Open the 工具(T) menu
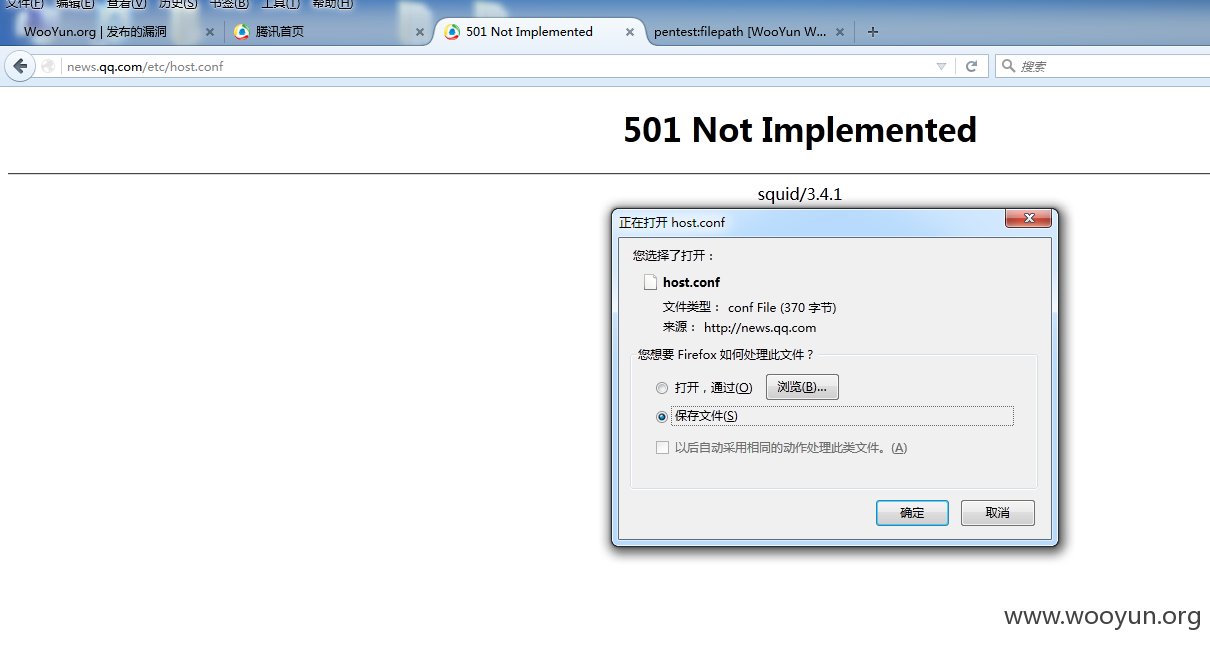Screen dimensions: 1210x645 click(280, 4)
